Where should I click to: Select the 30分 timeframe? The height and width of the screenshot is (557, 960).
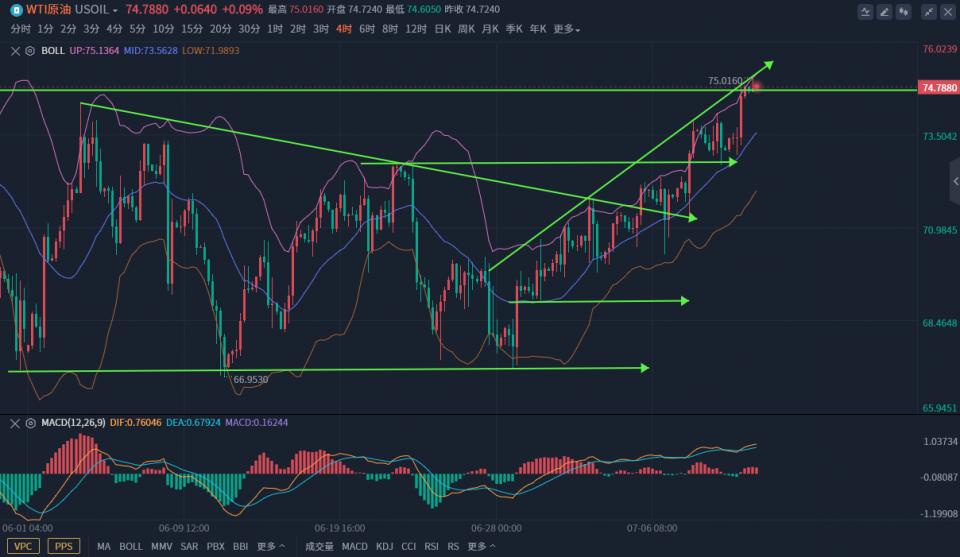249,29
